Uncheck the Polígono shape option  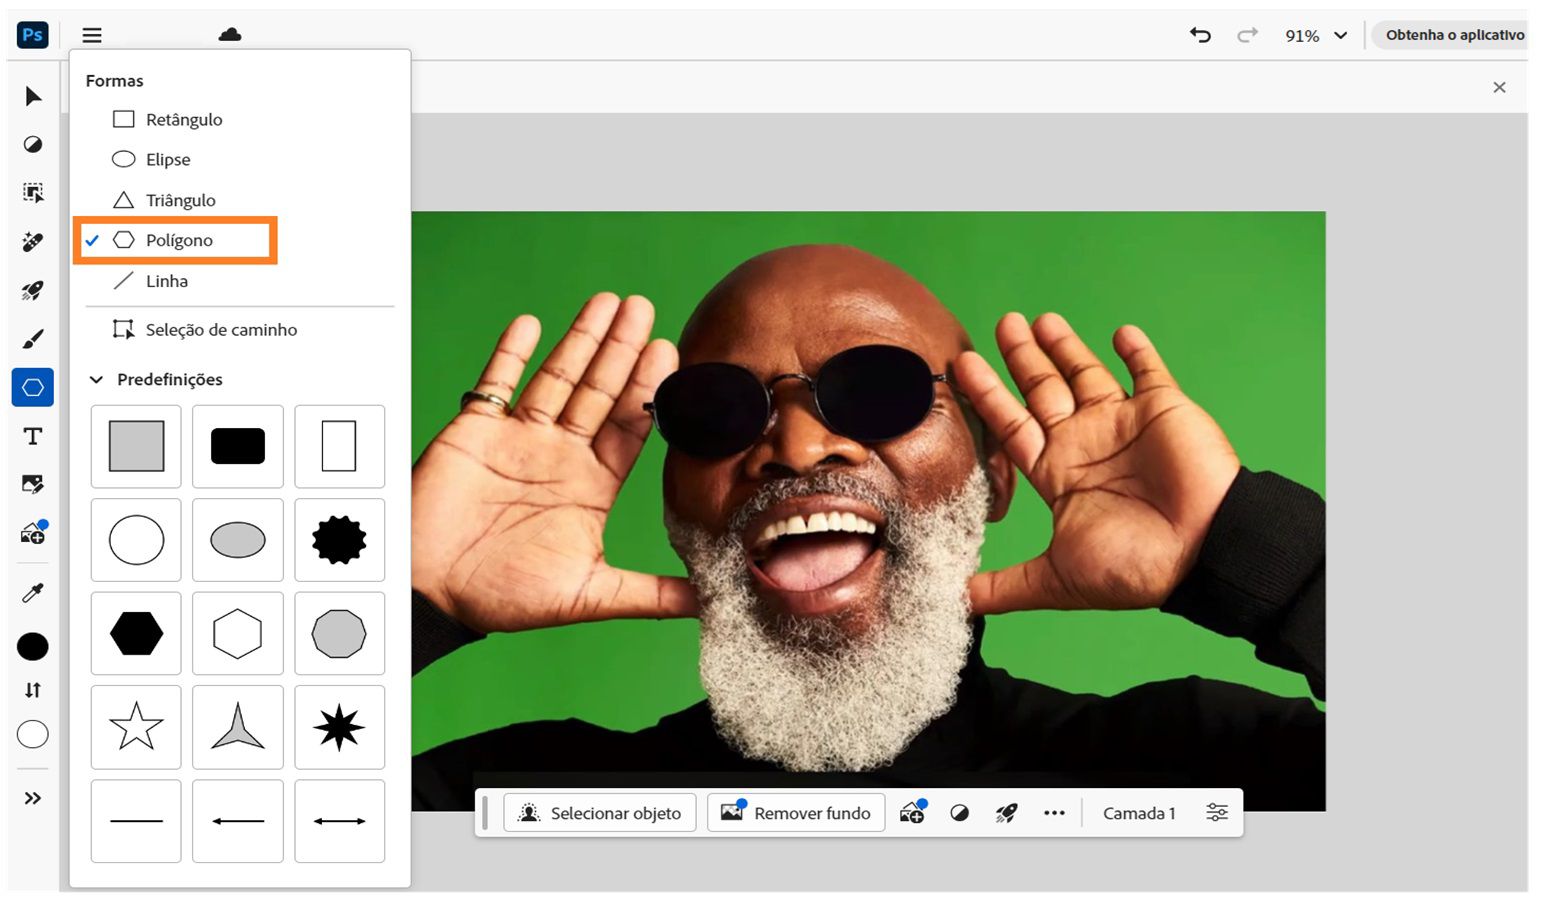(179, 240)
